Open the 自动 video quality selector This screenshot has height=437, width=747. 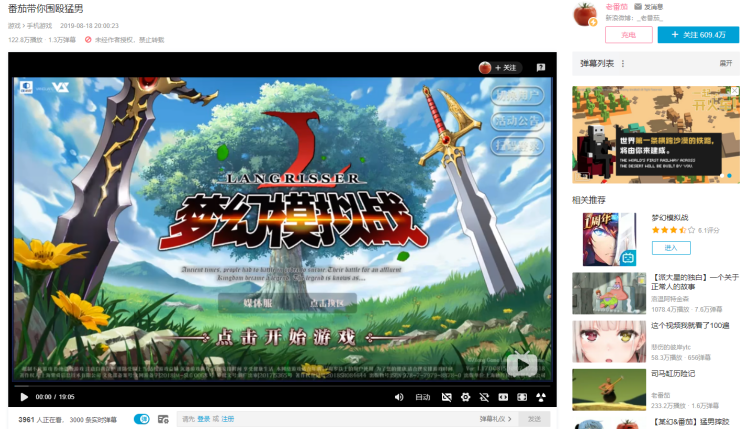tap(423, 397)
